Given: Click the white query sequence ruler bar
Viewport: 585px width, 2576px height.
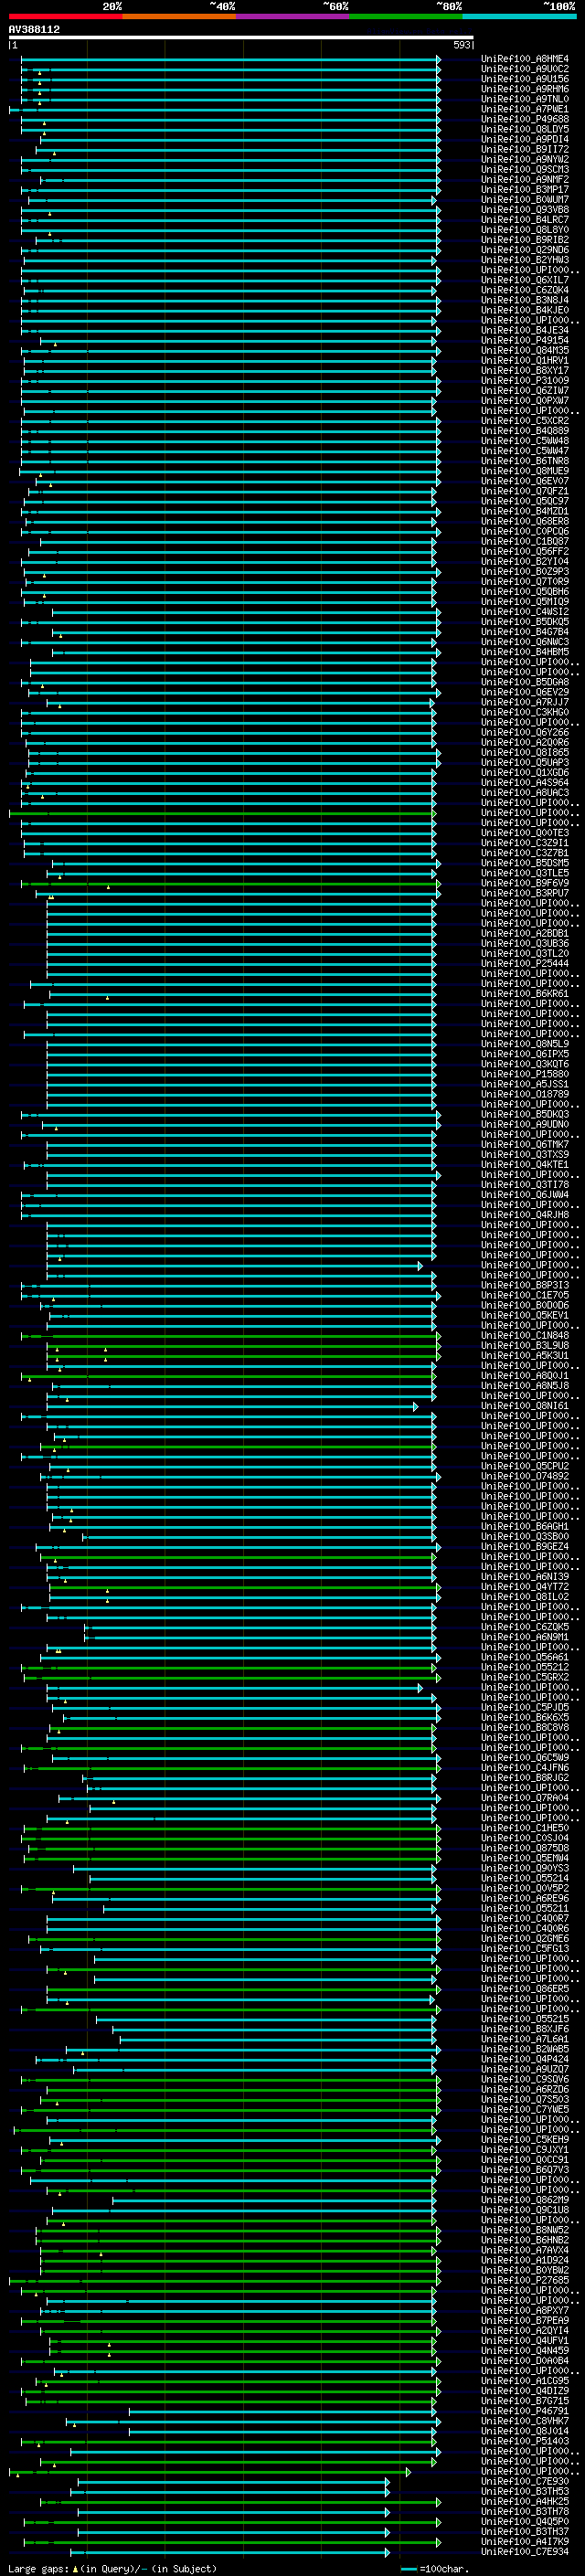Looking at the screenshot, I should (x=241, y=38).
